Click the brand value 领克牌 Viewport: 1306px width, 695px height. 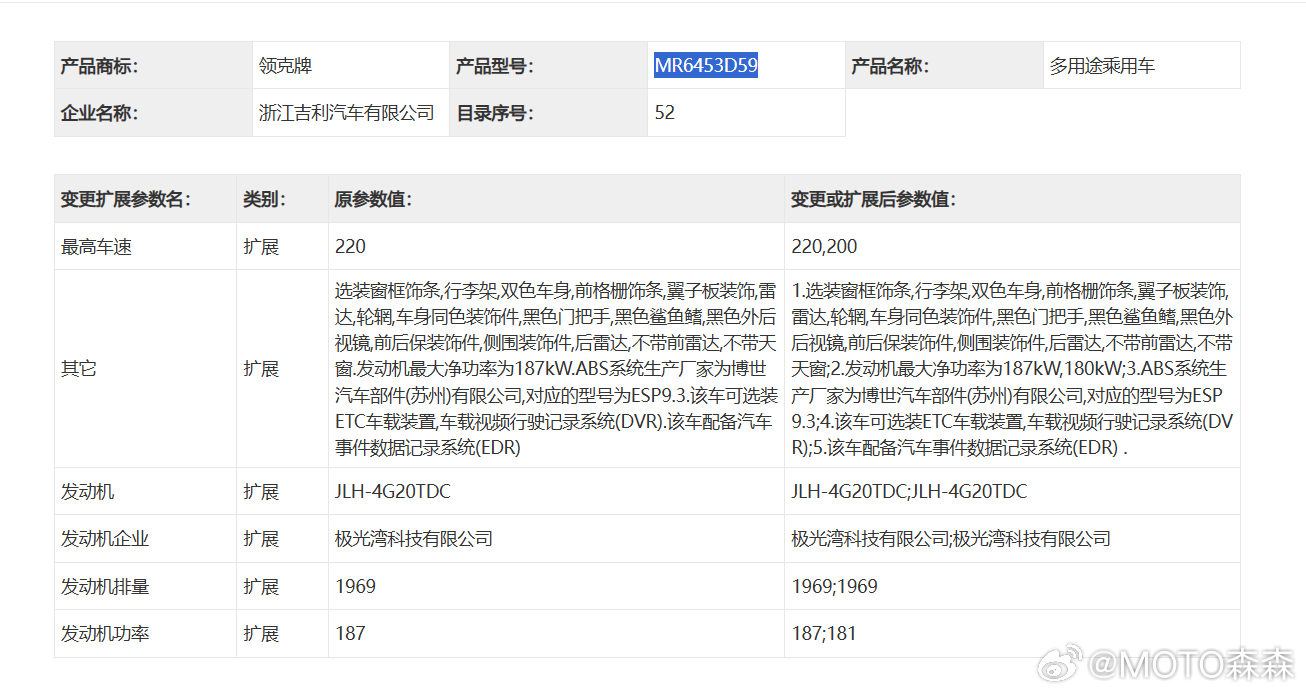(x=285, y=66)
